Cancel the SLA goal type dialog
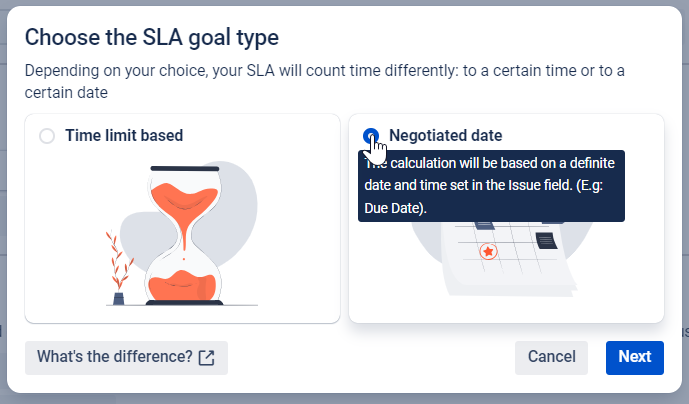 pos(551,358)
